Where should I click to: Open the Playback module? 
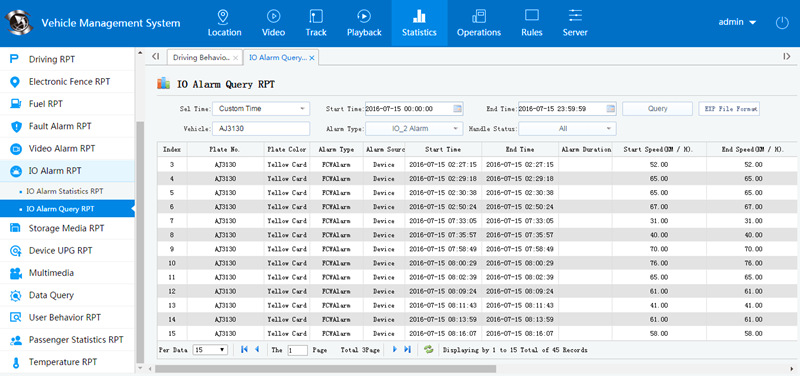(364, 23)
